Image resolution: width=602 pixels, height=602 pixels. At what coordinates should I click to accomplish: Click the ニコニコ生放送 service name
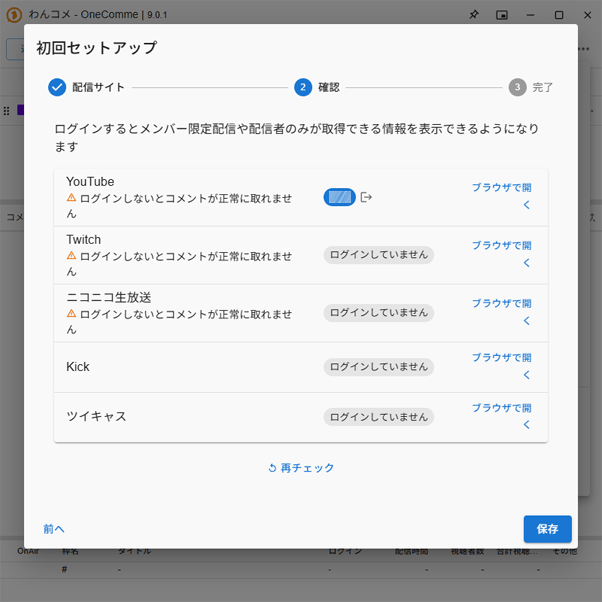click(109, 297)
